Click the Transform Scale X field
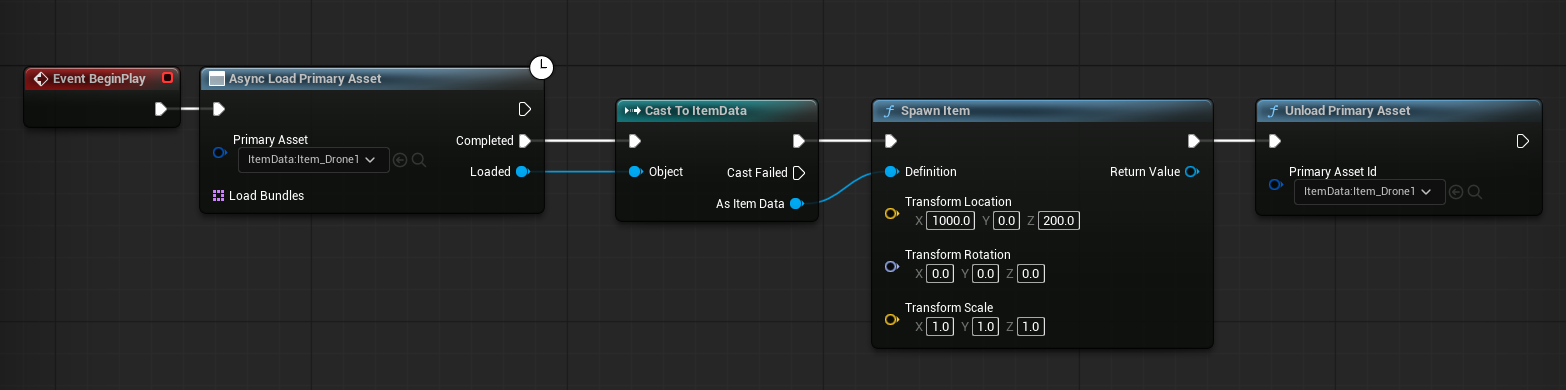The image size is (1566, 390). point(940,327)
